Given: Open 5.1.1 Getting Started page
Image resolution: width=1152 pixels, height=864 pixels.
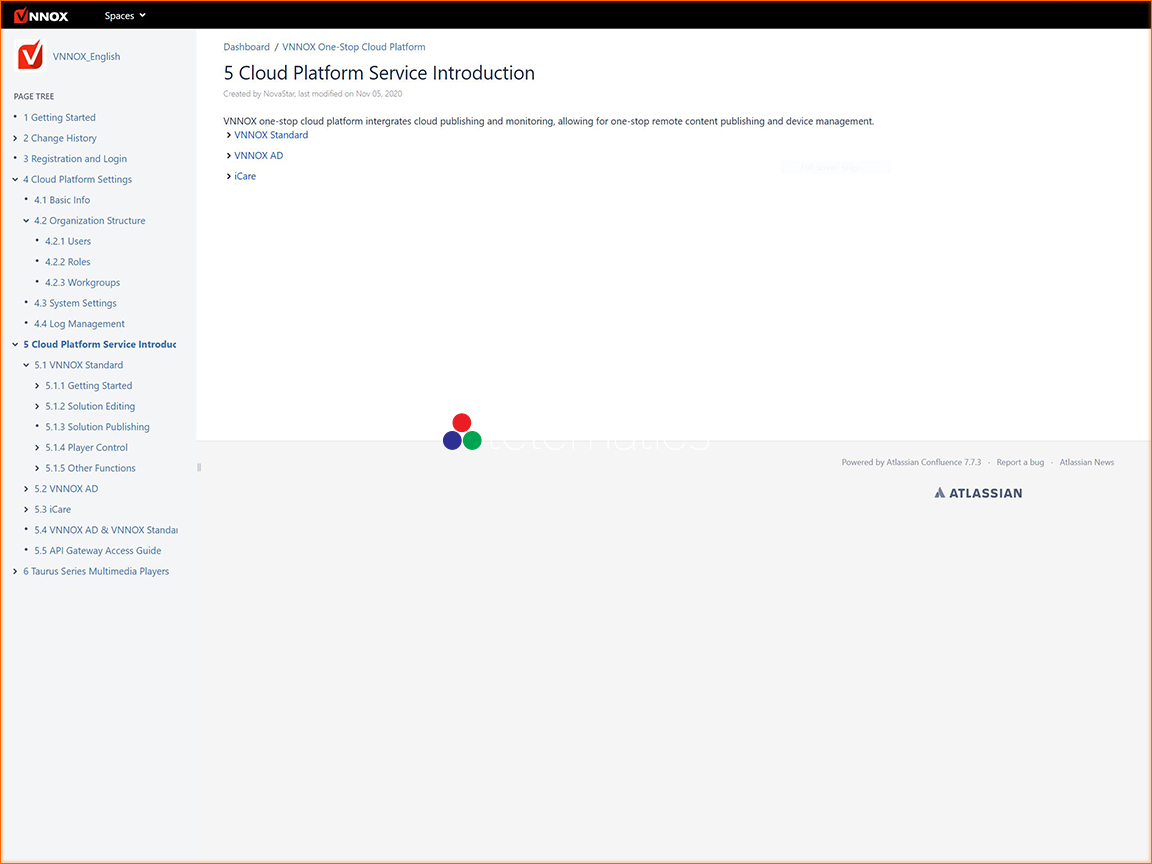Looking at the screenshot, I should point(89,386).
